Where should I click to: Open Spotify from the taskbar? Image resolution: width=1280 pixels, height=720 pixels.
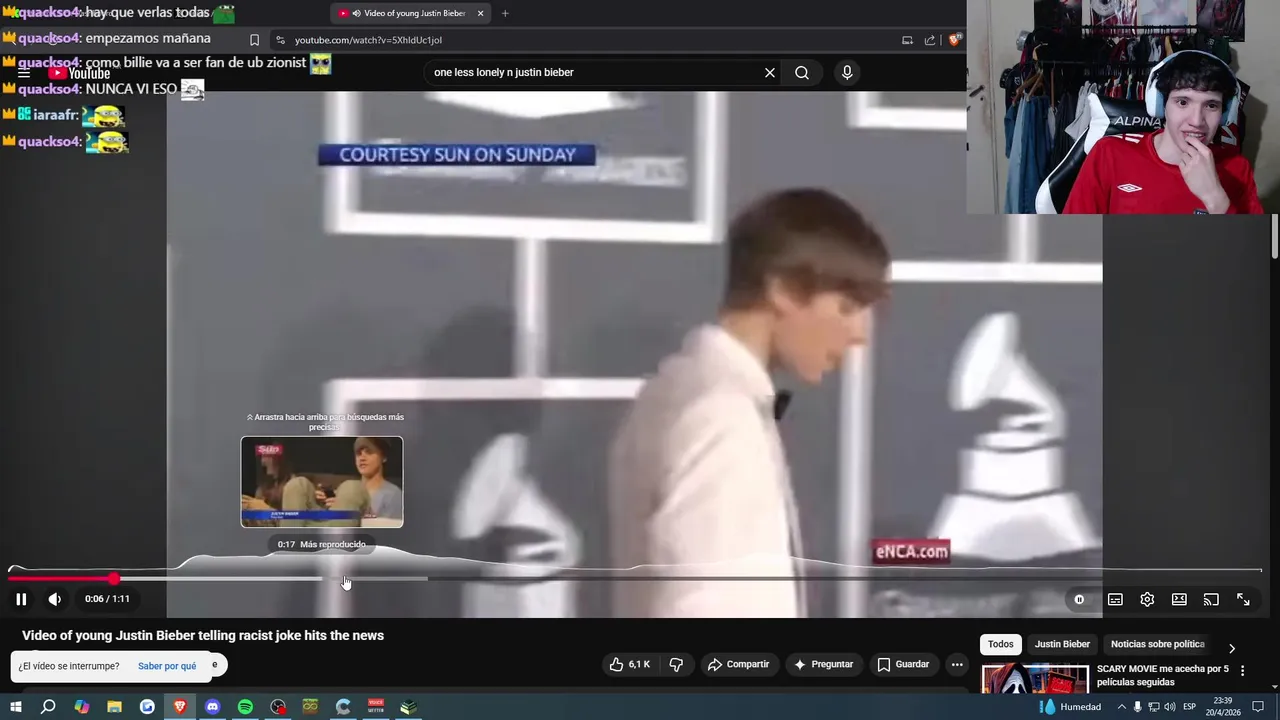tap(245, 707)
